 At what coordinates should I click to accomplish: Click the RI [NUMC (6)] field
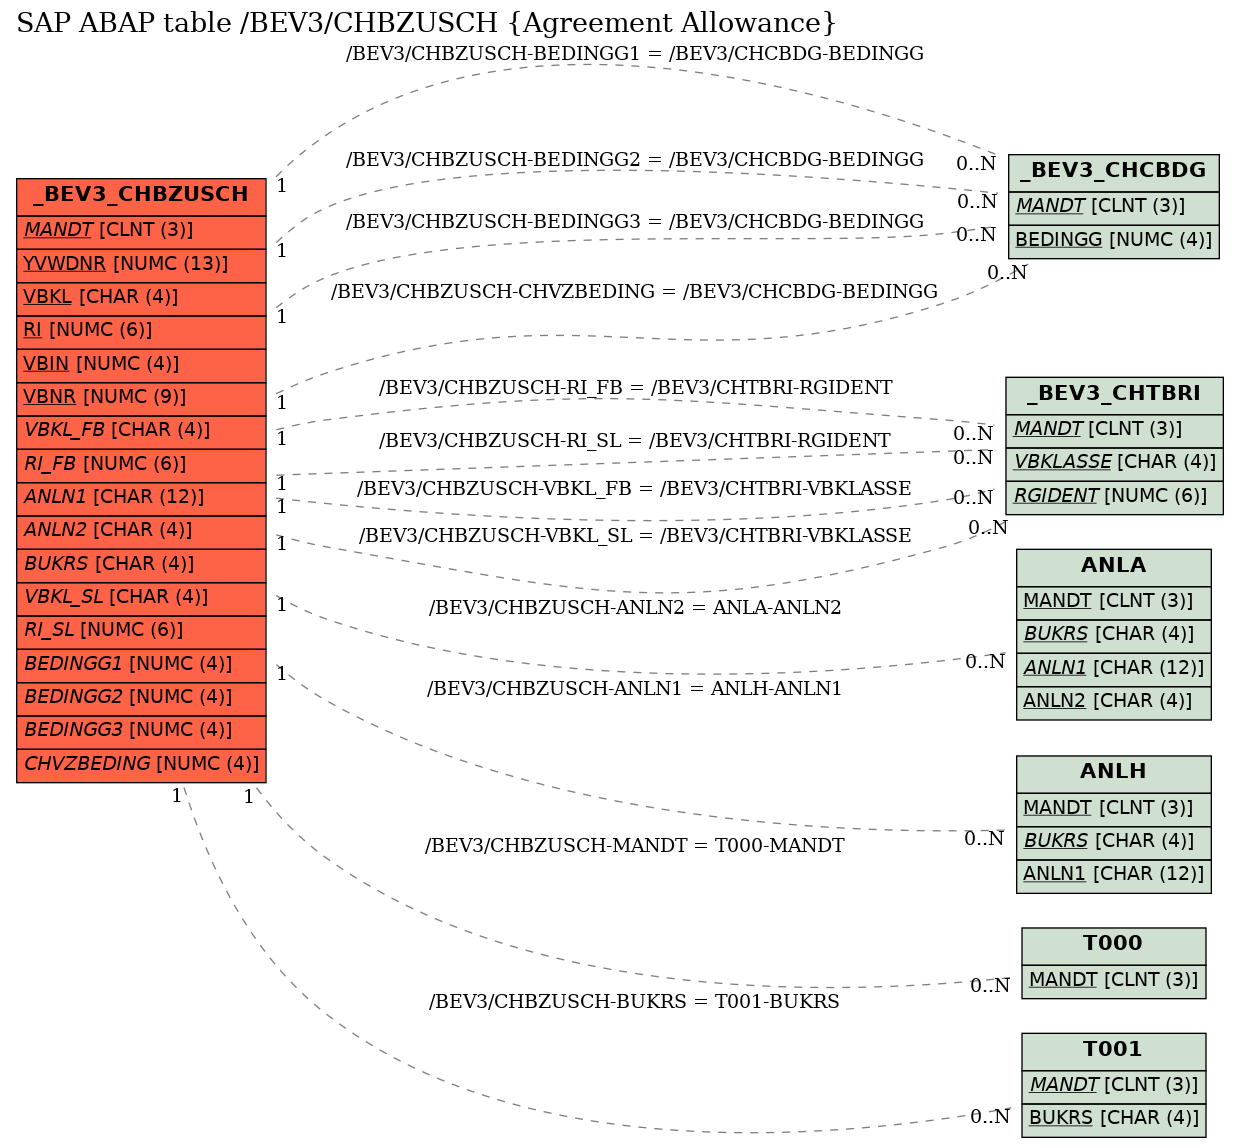click(x=141, y=331)
